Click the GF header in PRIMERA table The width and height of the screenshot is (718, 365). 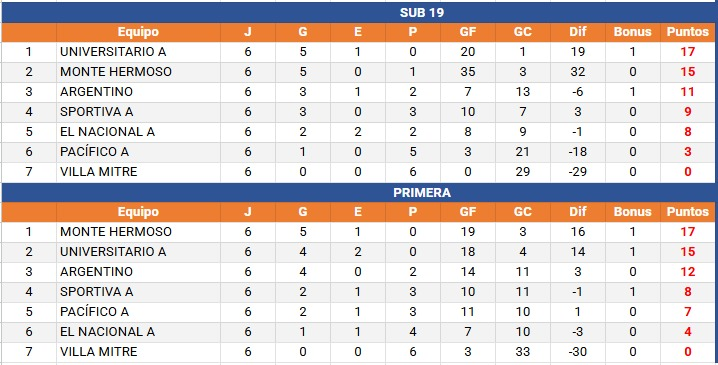(x=468, y=212)
